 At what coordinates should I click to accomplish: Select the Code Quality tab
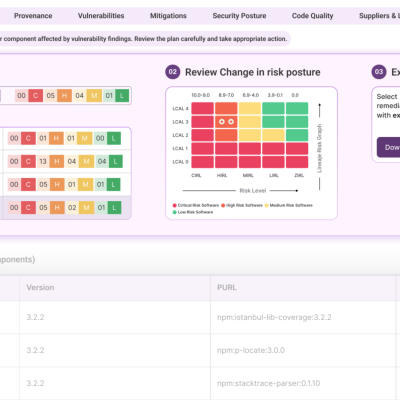tap(312, 16)
